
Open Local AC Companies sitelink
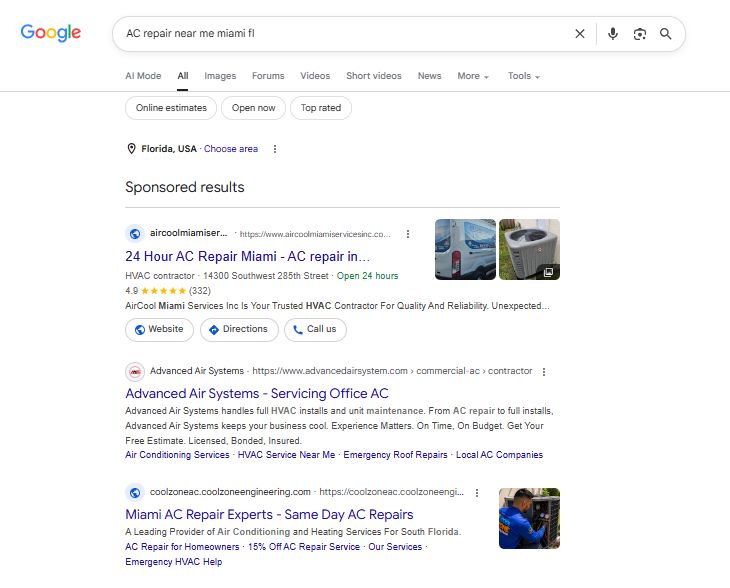click(499, 455)
